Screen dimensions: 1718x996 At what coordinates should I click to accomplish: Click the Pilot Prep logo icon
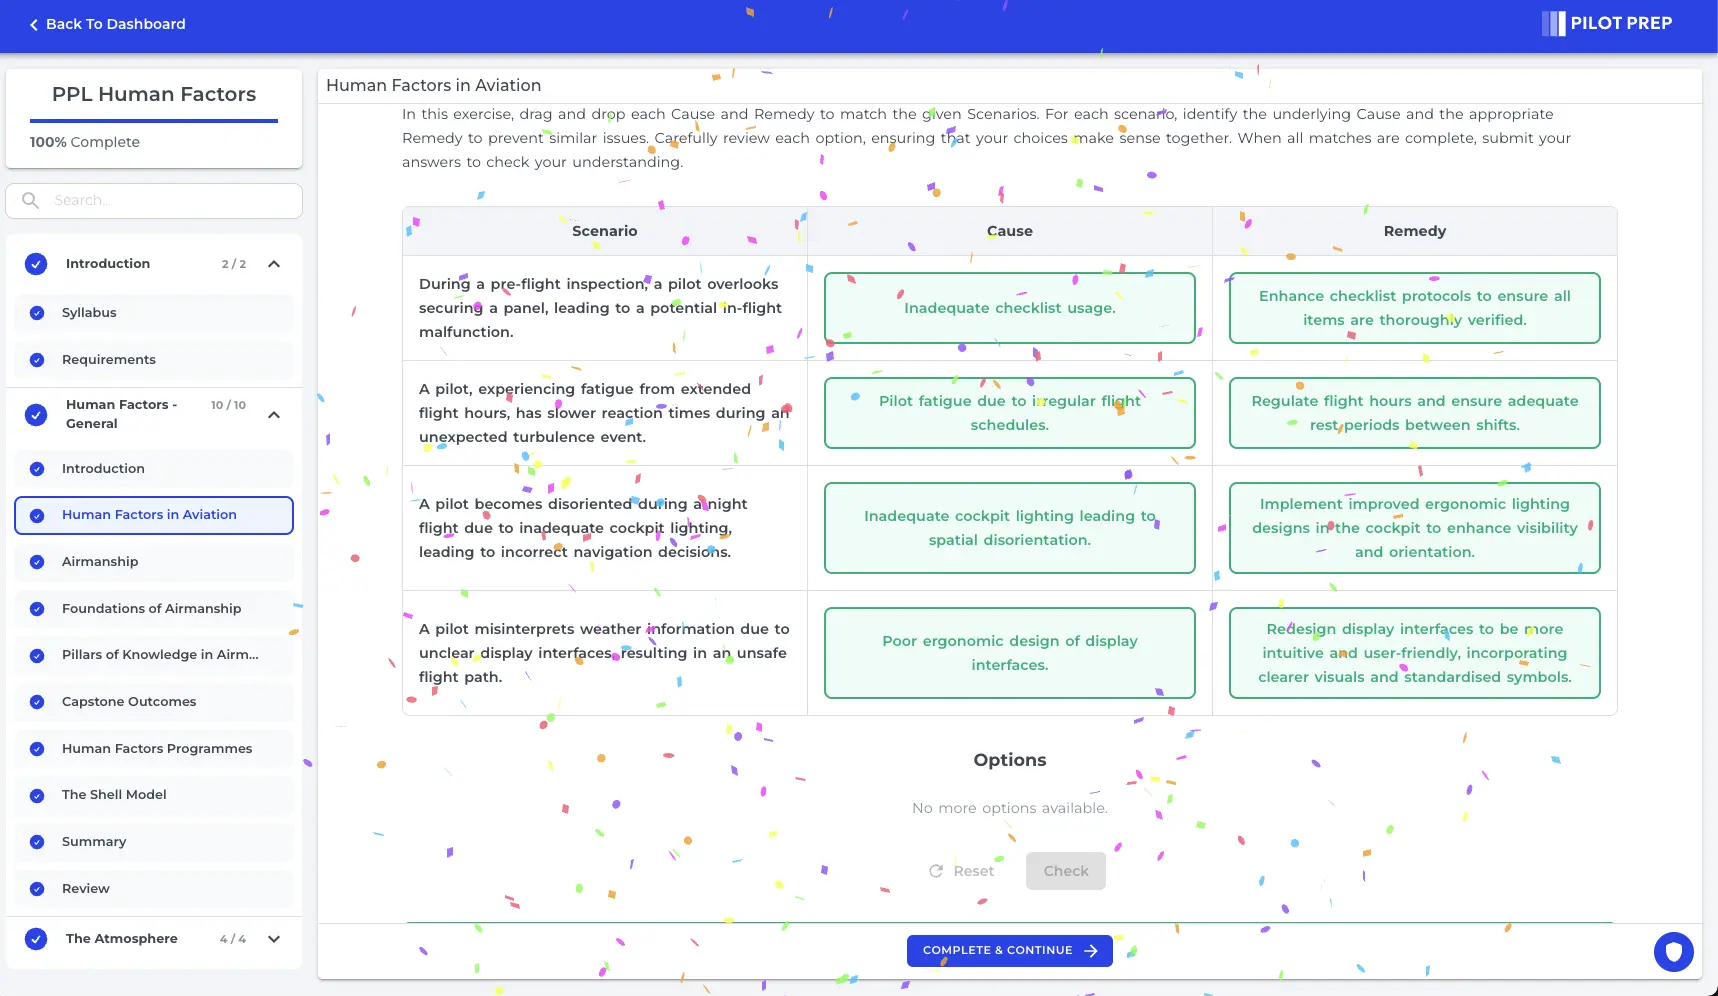pyautogui.click(x=1553, y=23)
